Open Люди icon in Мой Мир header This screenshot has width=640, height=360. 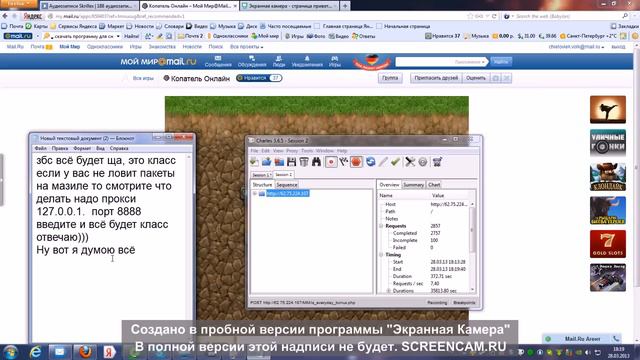[279, 62]
